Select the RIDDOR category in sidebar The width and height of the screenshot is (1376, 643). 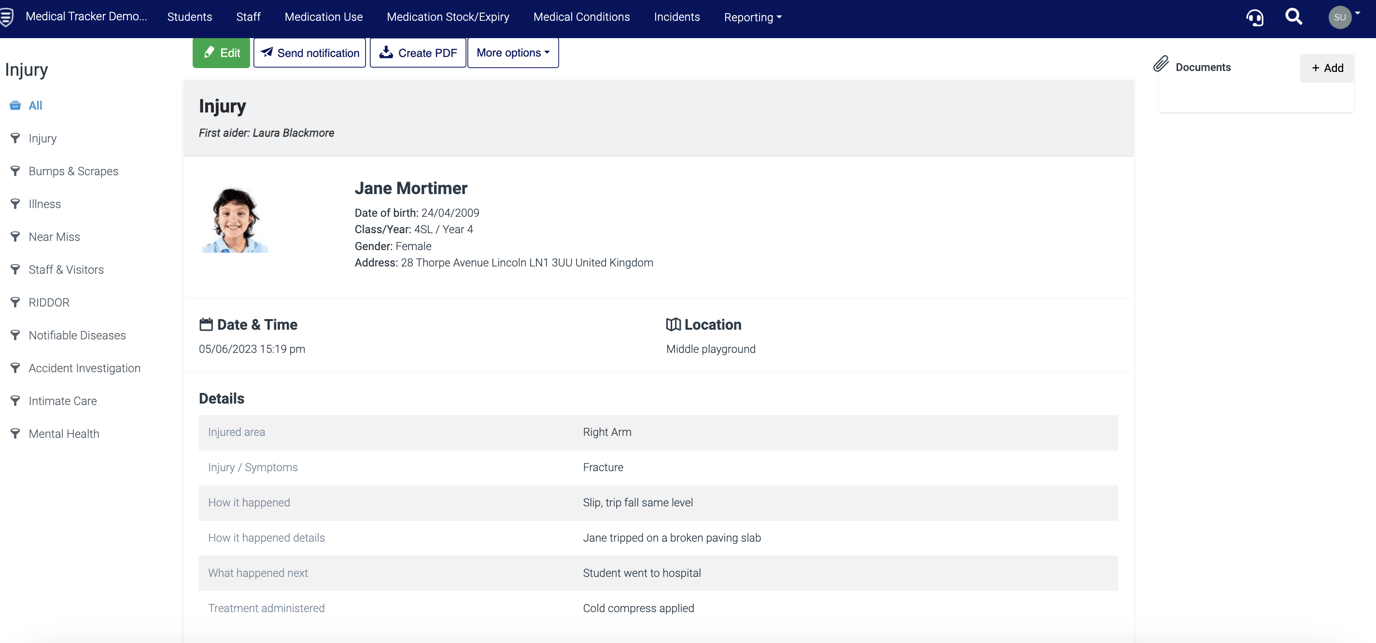tap(48, 302)
